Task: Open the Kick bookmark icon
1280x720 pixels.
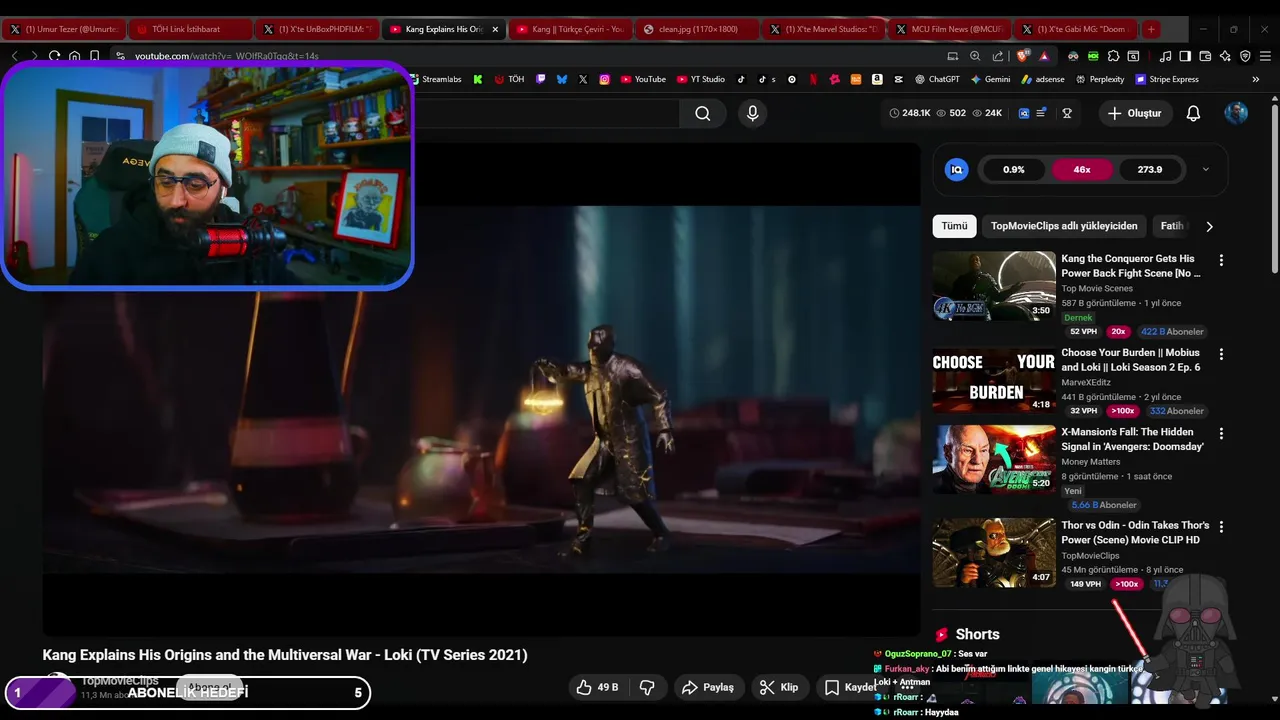Action: coord(478,79)
